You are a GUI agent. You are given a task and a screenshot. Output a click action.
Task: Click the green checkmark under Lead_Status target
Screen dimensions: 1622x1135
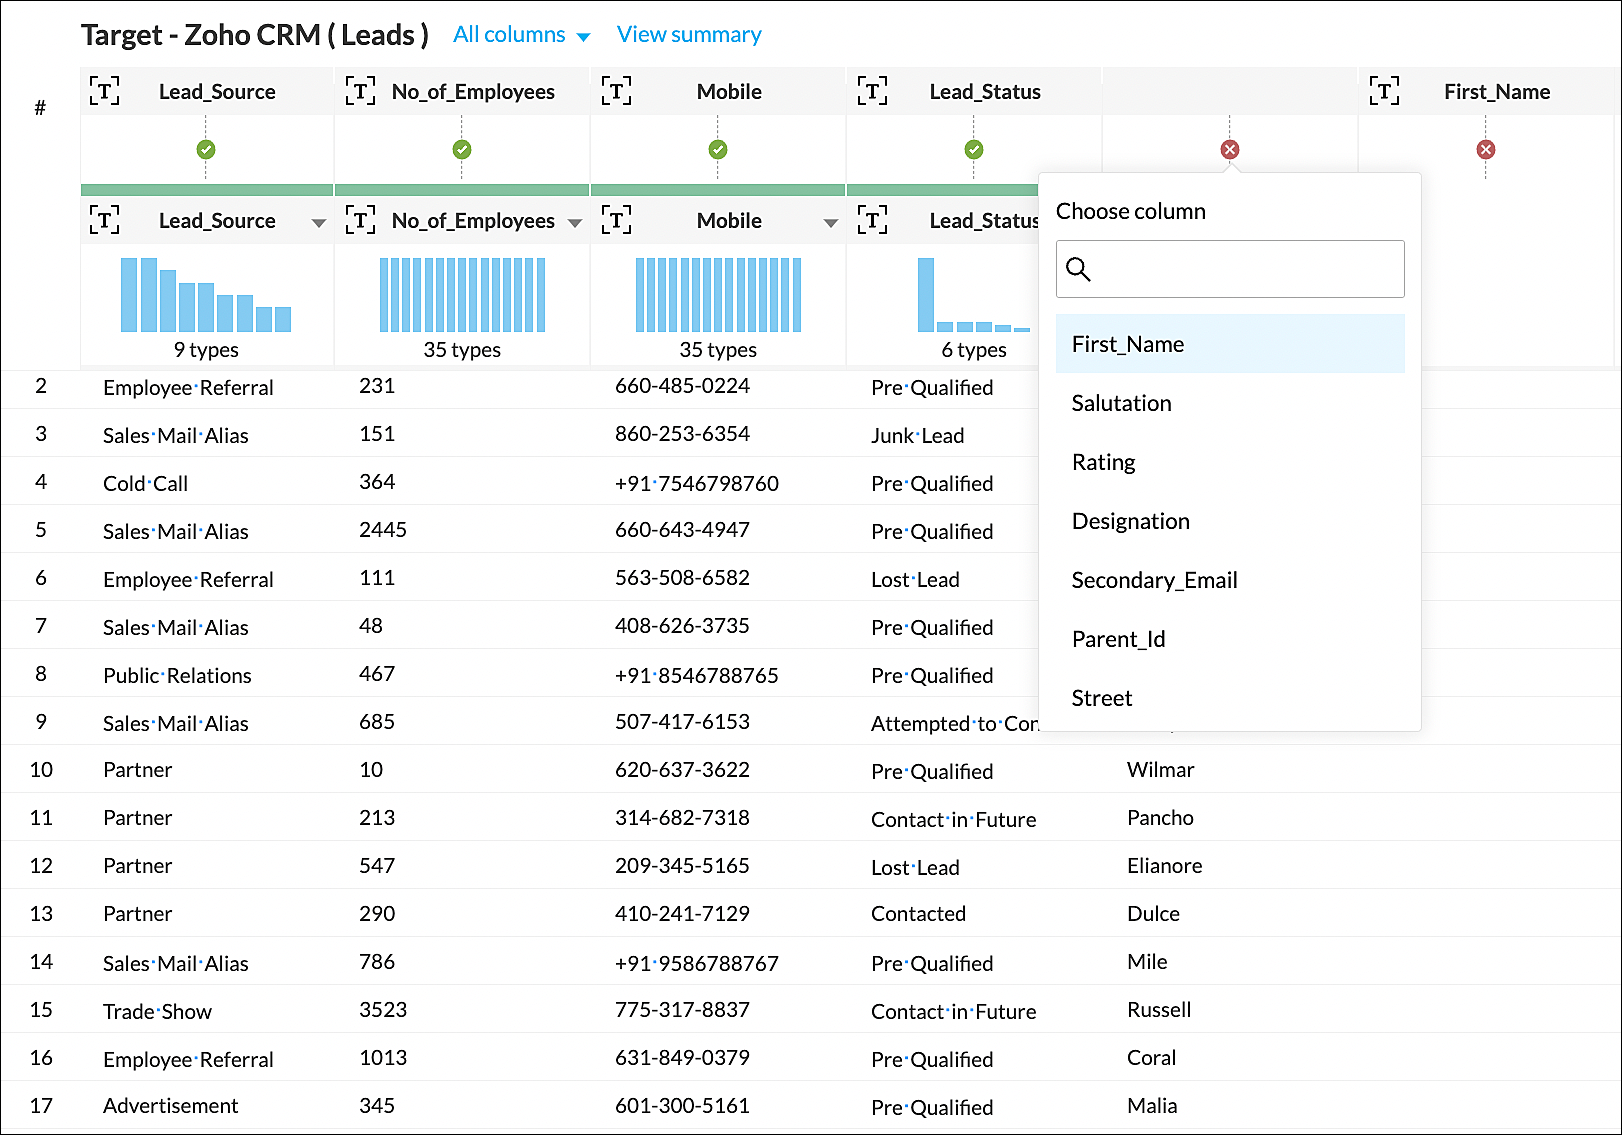pos(974,149)
